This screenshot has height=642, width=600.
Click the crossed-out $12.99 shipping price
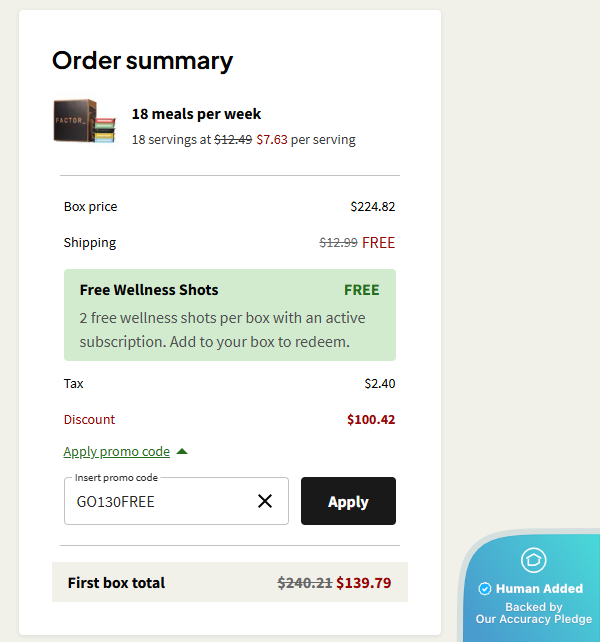(338, 242)
